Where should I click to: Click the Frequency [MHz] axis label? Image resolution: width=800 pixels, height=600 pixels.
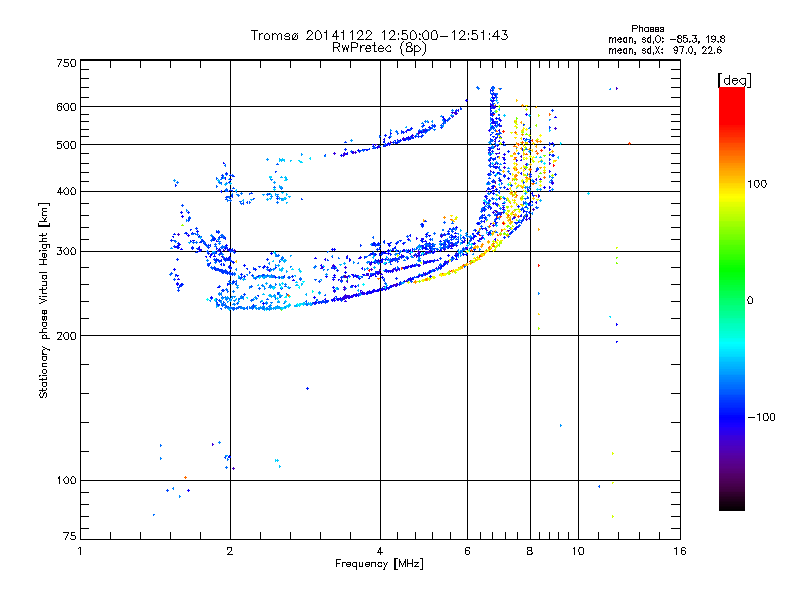point(379,564)
